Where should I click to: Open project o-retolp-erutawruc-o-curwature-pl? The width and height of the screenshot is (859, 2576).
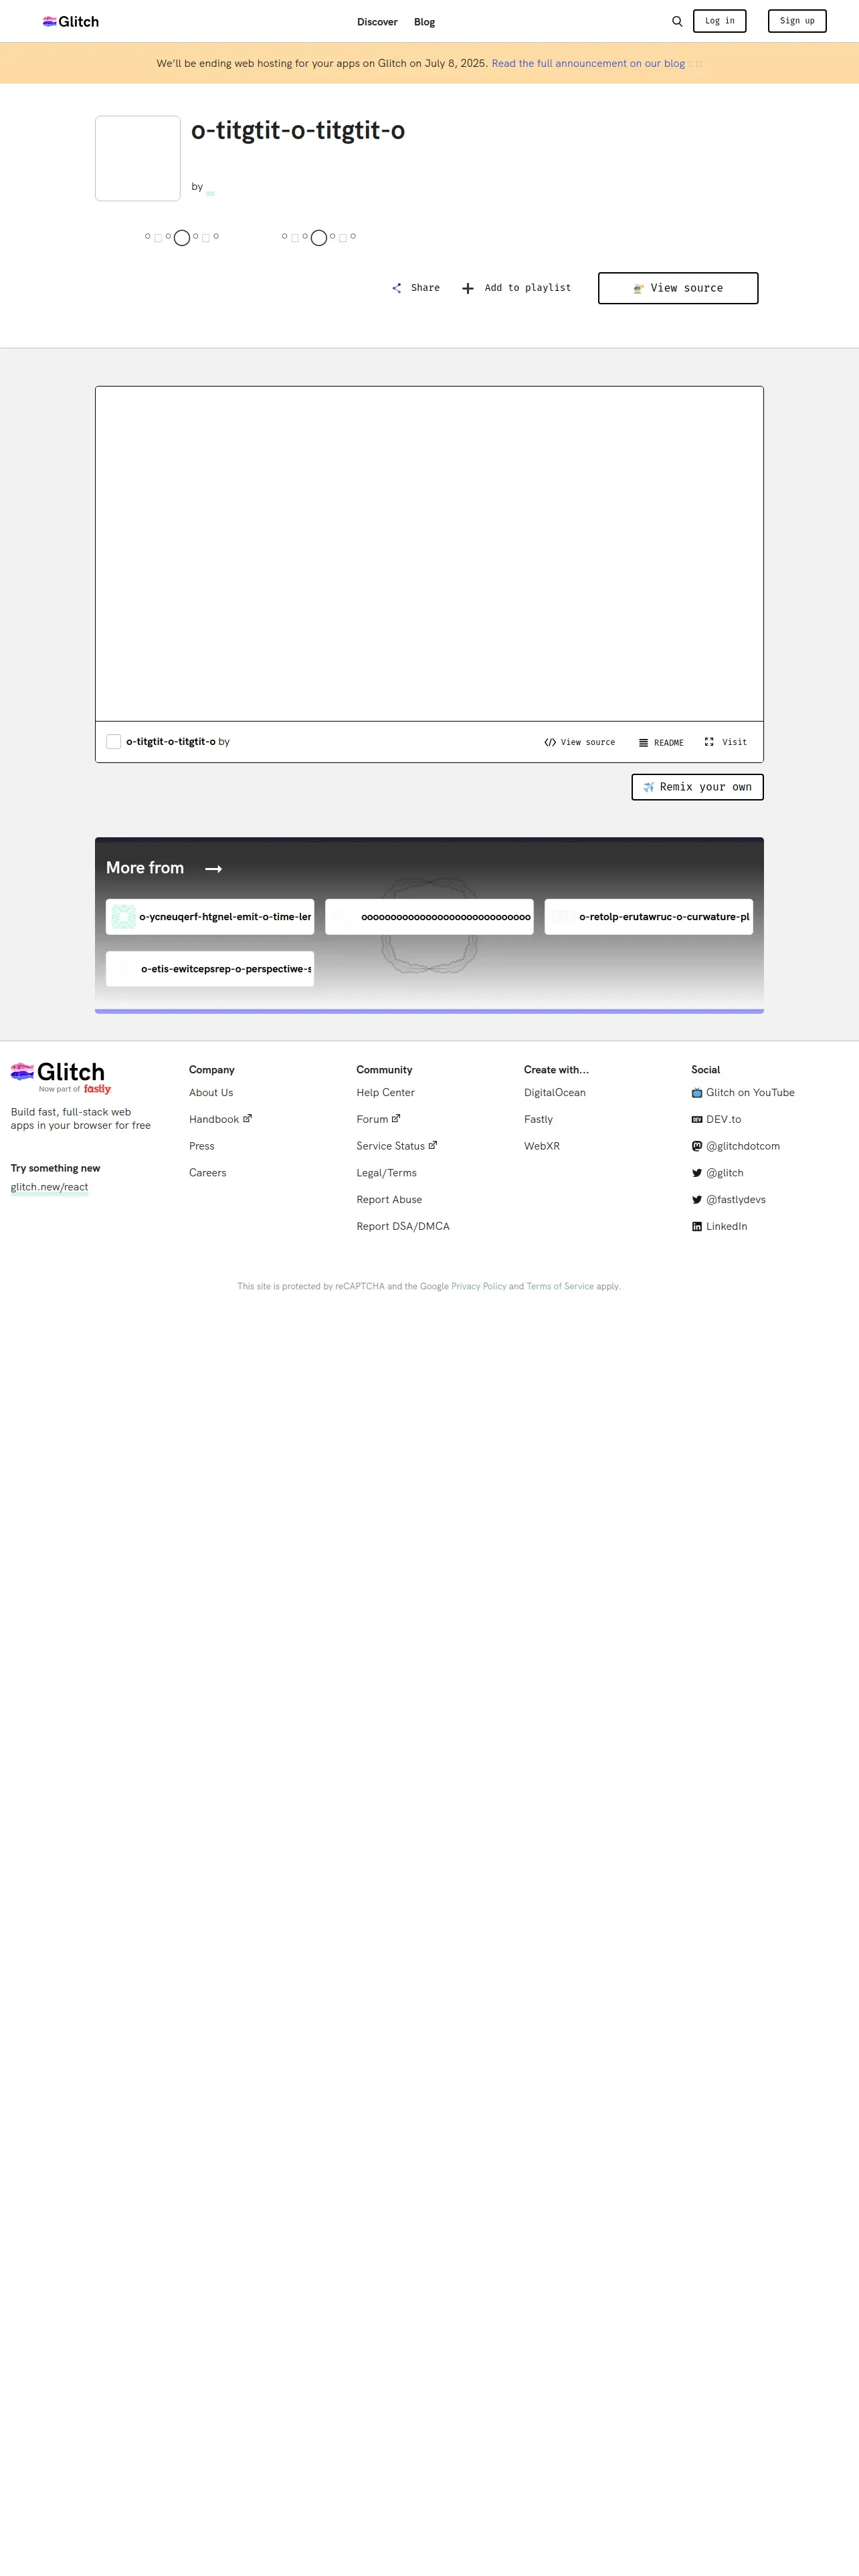(x=648, y=917)
